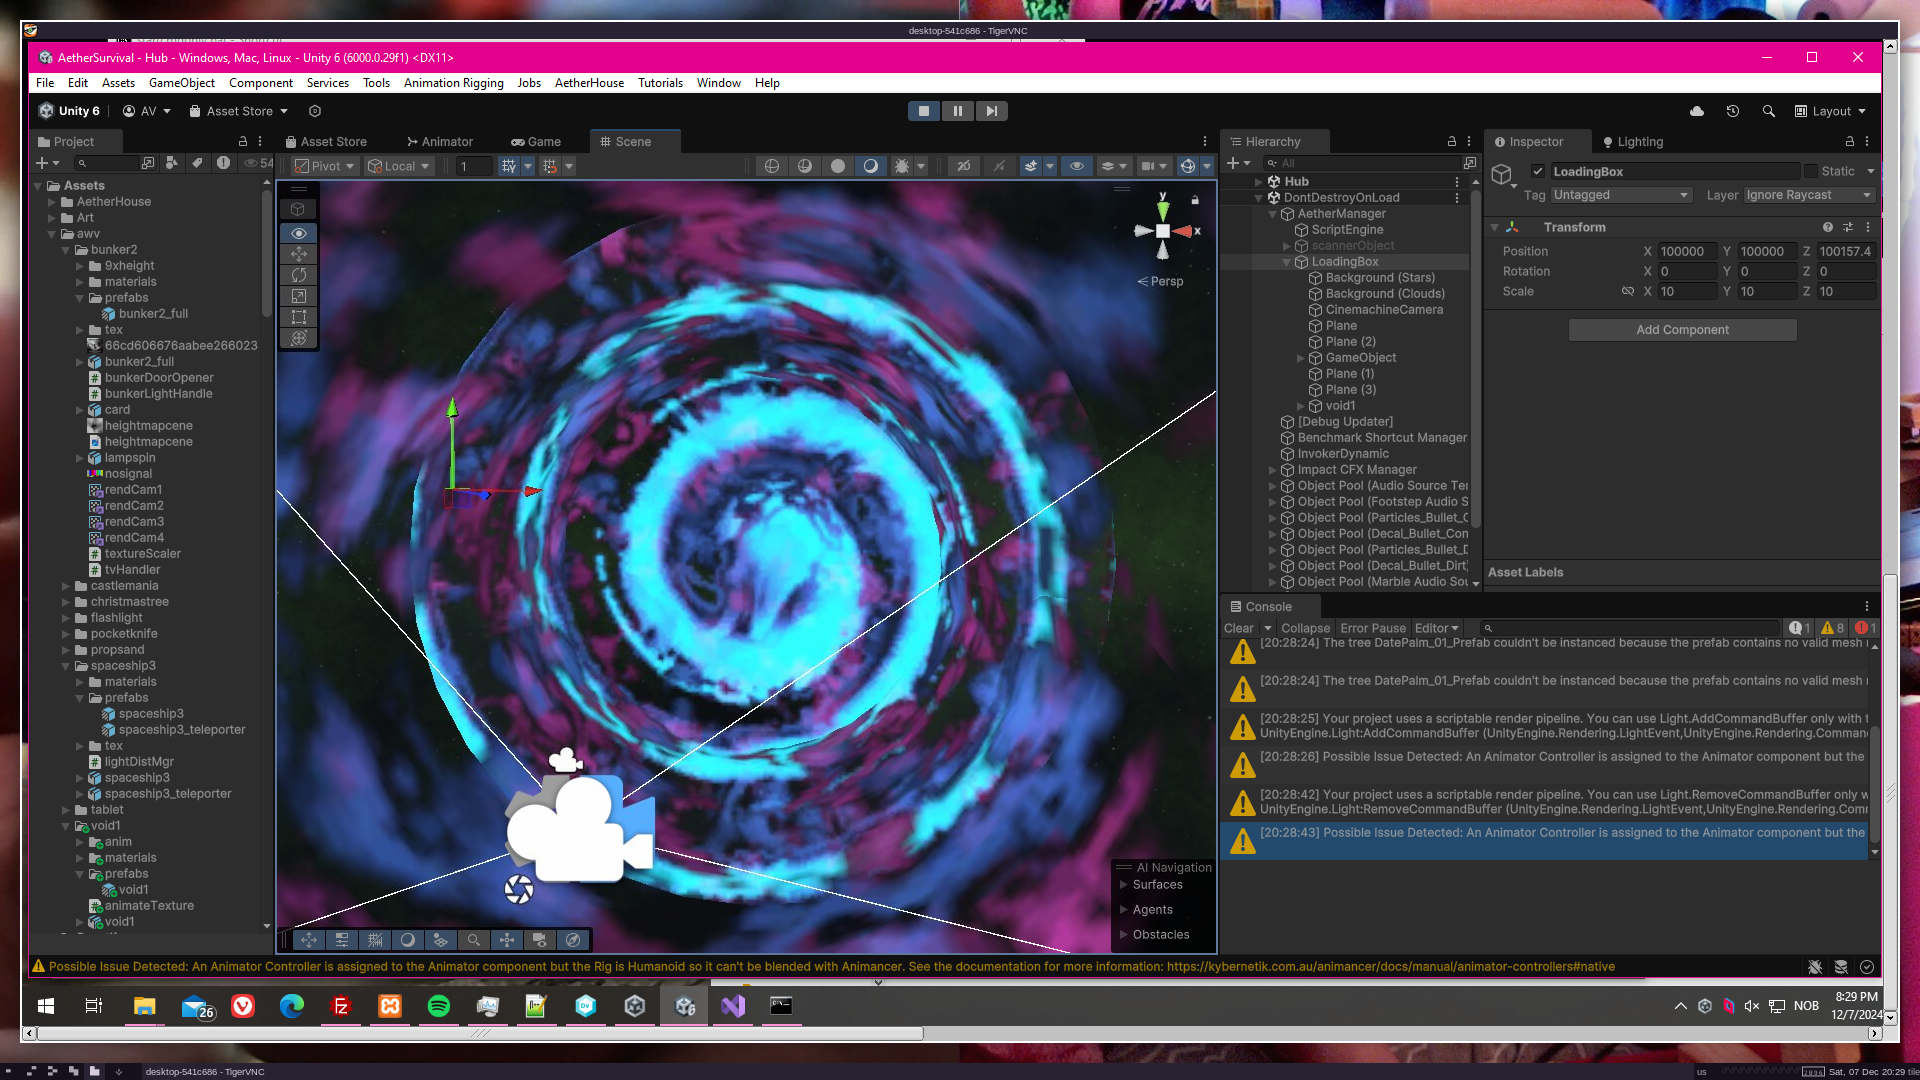Viewport: 1920px width, 1080px height.
Task: Enable the Static checkbox in Inspector
Action: point(1810,171)
